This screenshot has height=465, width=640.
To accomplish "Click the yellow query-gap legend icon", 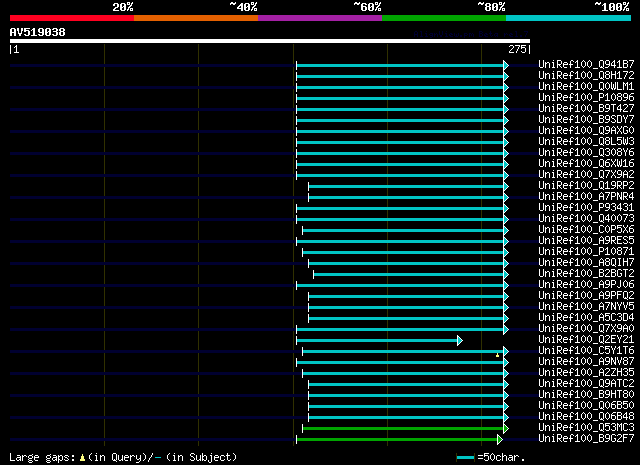I will tap(82, 458).
